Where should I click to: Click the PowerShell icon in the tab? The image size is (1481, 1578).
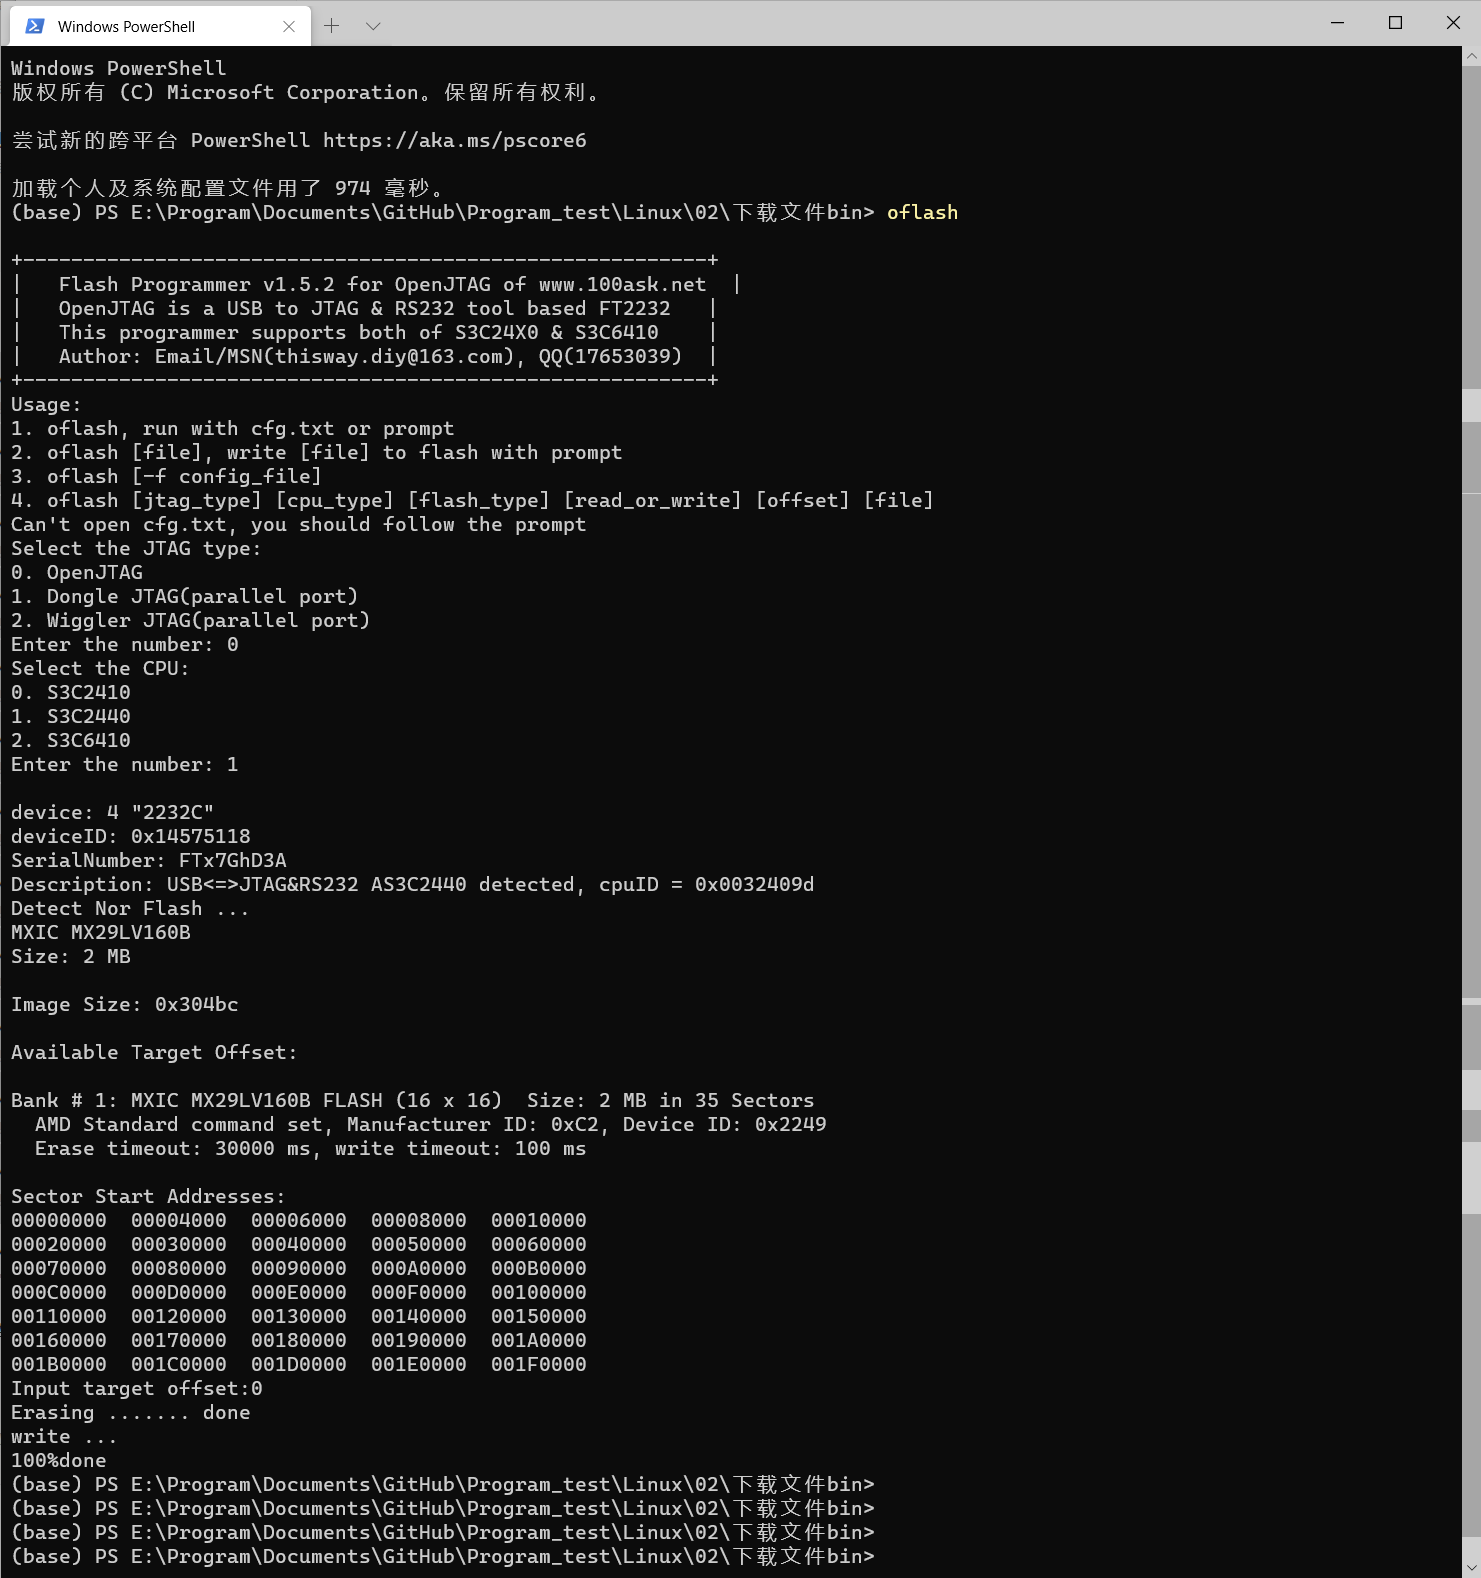[x=35, y=26]
